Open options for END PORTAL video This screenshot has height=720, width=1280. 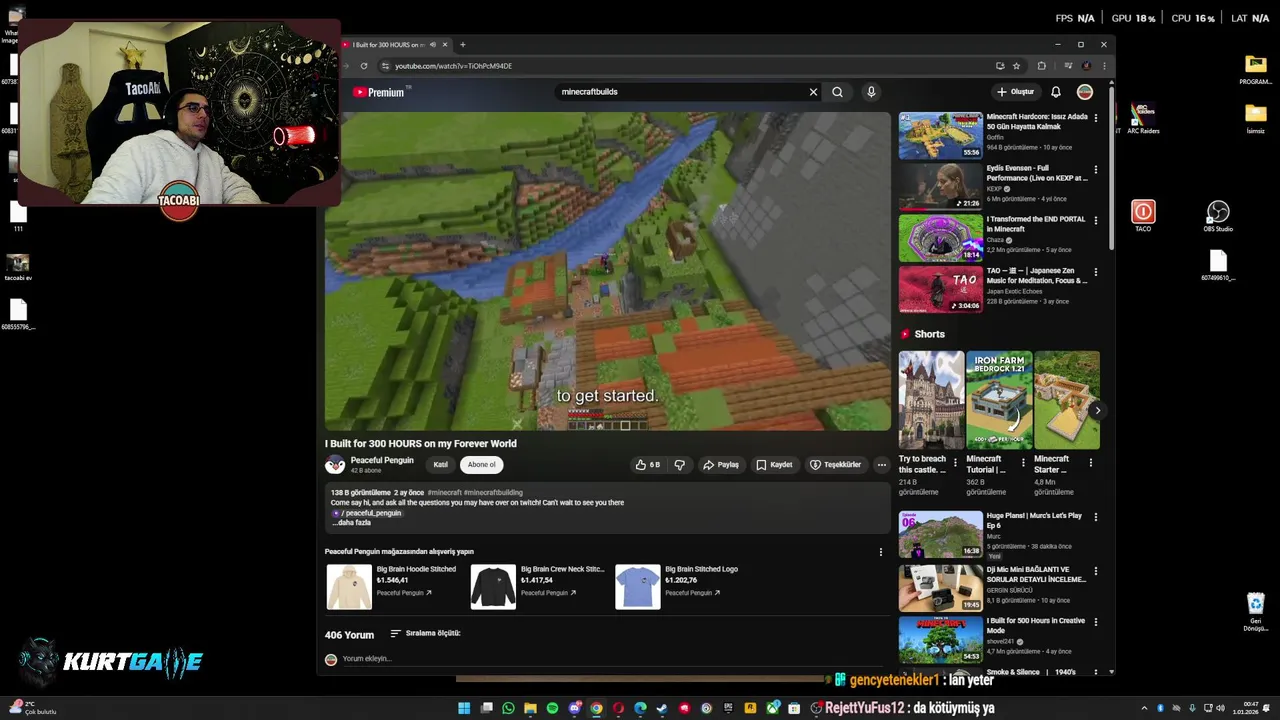tap(1096, 220)
